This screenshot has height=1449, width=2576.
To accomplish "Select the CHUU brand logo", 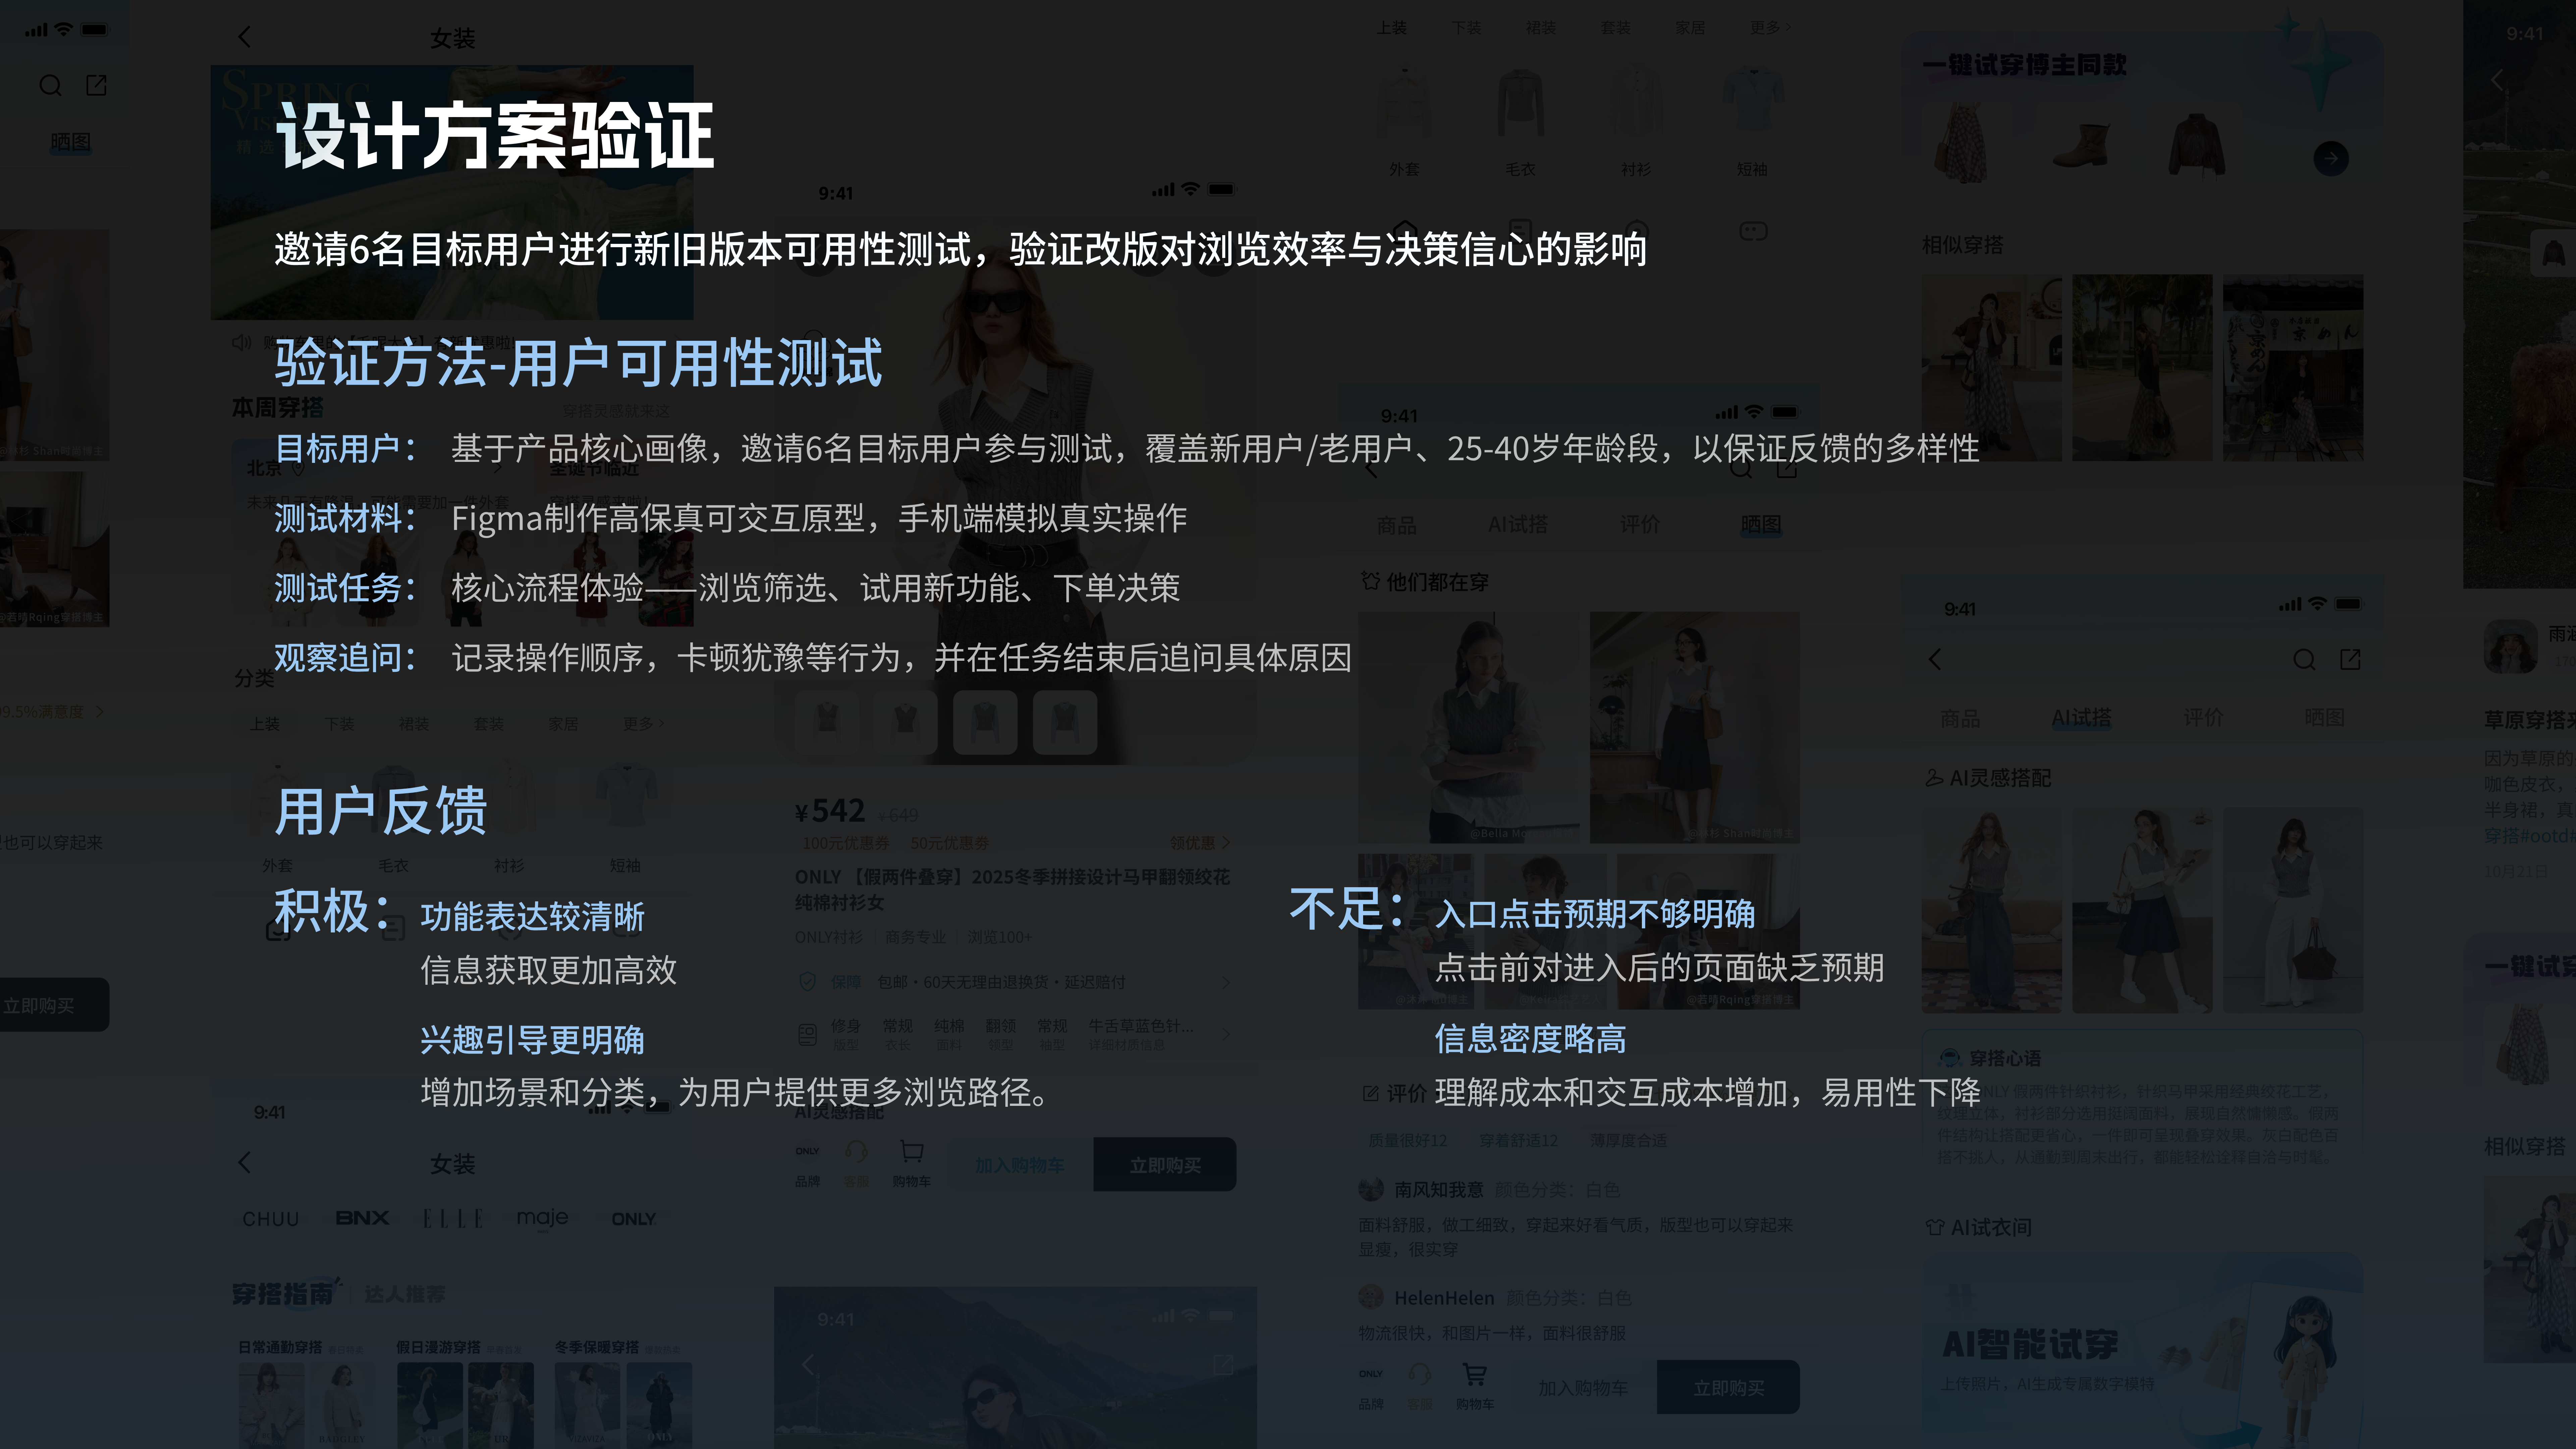I will point(271,1219).
